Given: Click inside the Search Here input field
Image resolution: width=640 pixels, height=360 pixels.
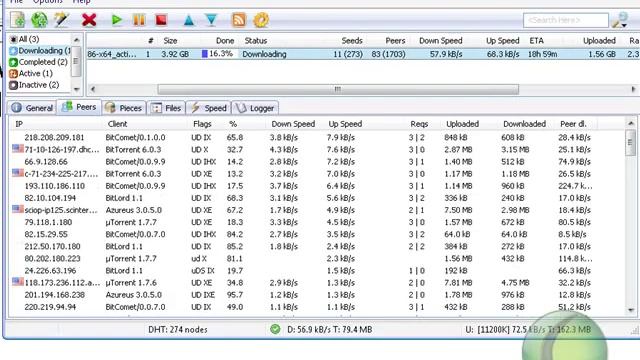Looking at the screenshot, I should coord(566,20).
